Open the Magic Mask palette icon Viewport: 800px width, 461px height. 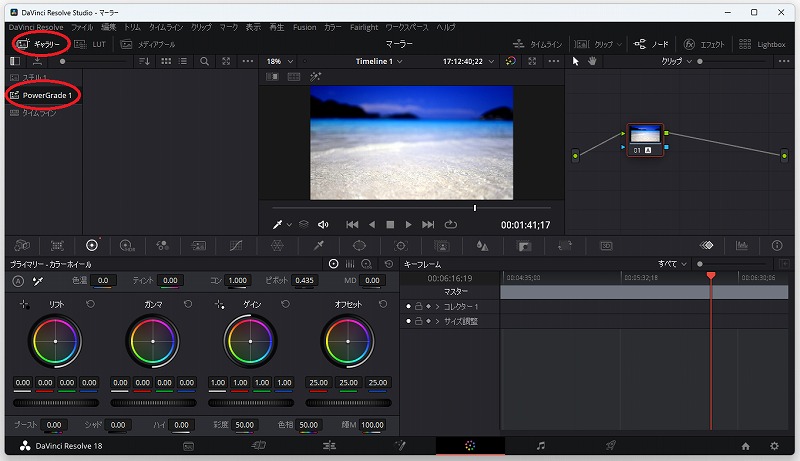pos(441,246)
